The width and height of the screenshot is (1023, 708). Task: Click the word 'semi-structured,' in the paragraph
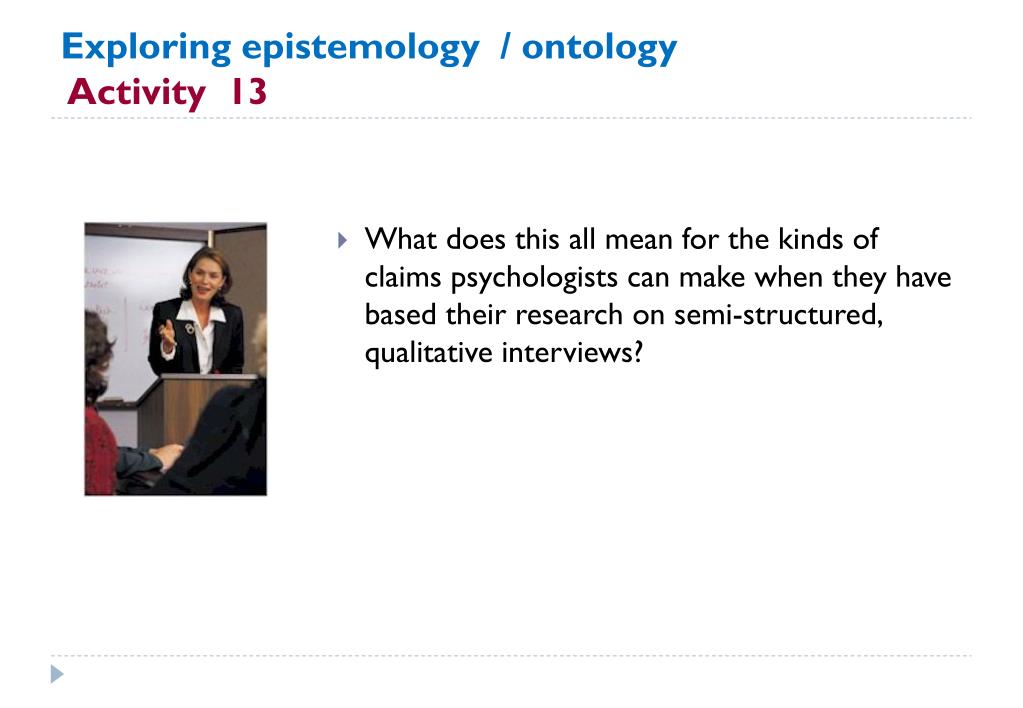pyautogui.click(x=778, y=315)
